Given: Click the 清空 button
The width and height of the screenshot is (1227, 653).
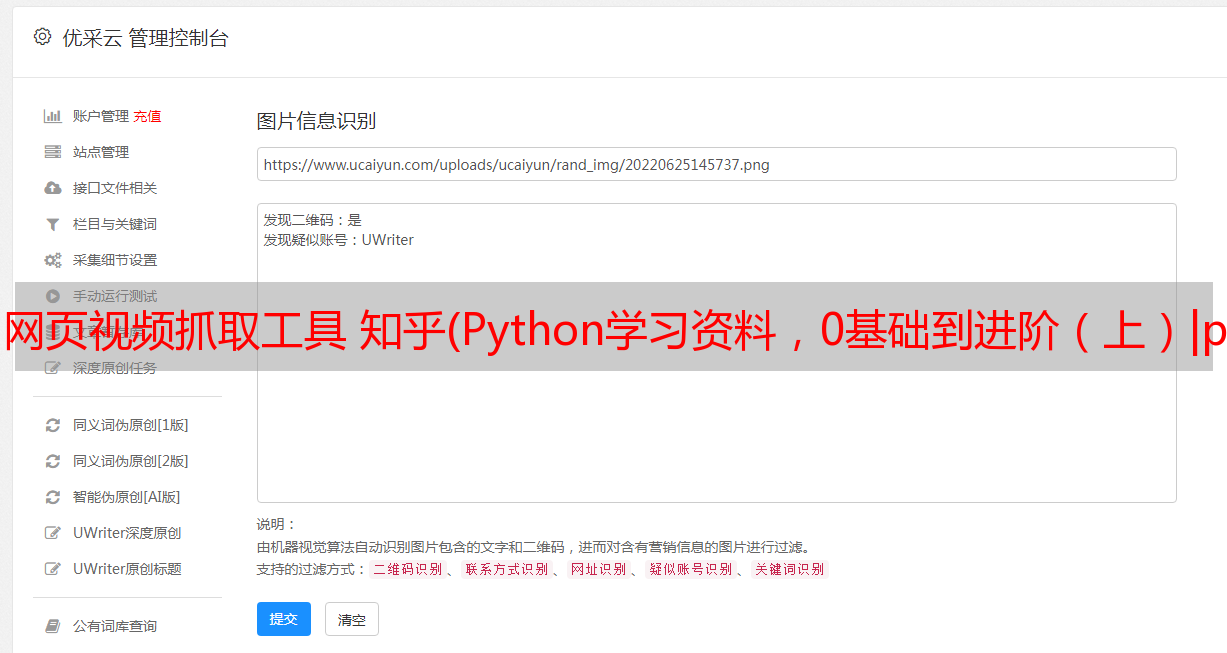Looking at the screenshot, I should [352, 619].
